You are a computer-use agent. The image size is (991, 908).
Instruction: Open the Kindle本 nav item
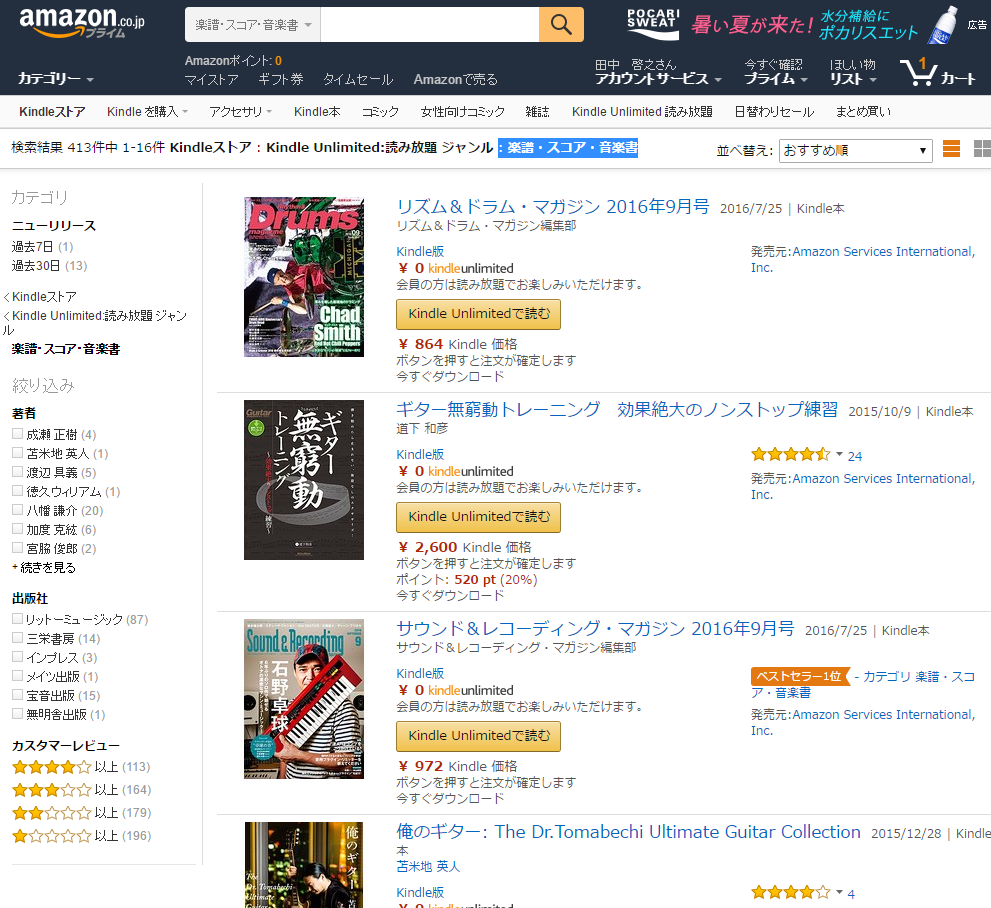click(317, 112)
